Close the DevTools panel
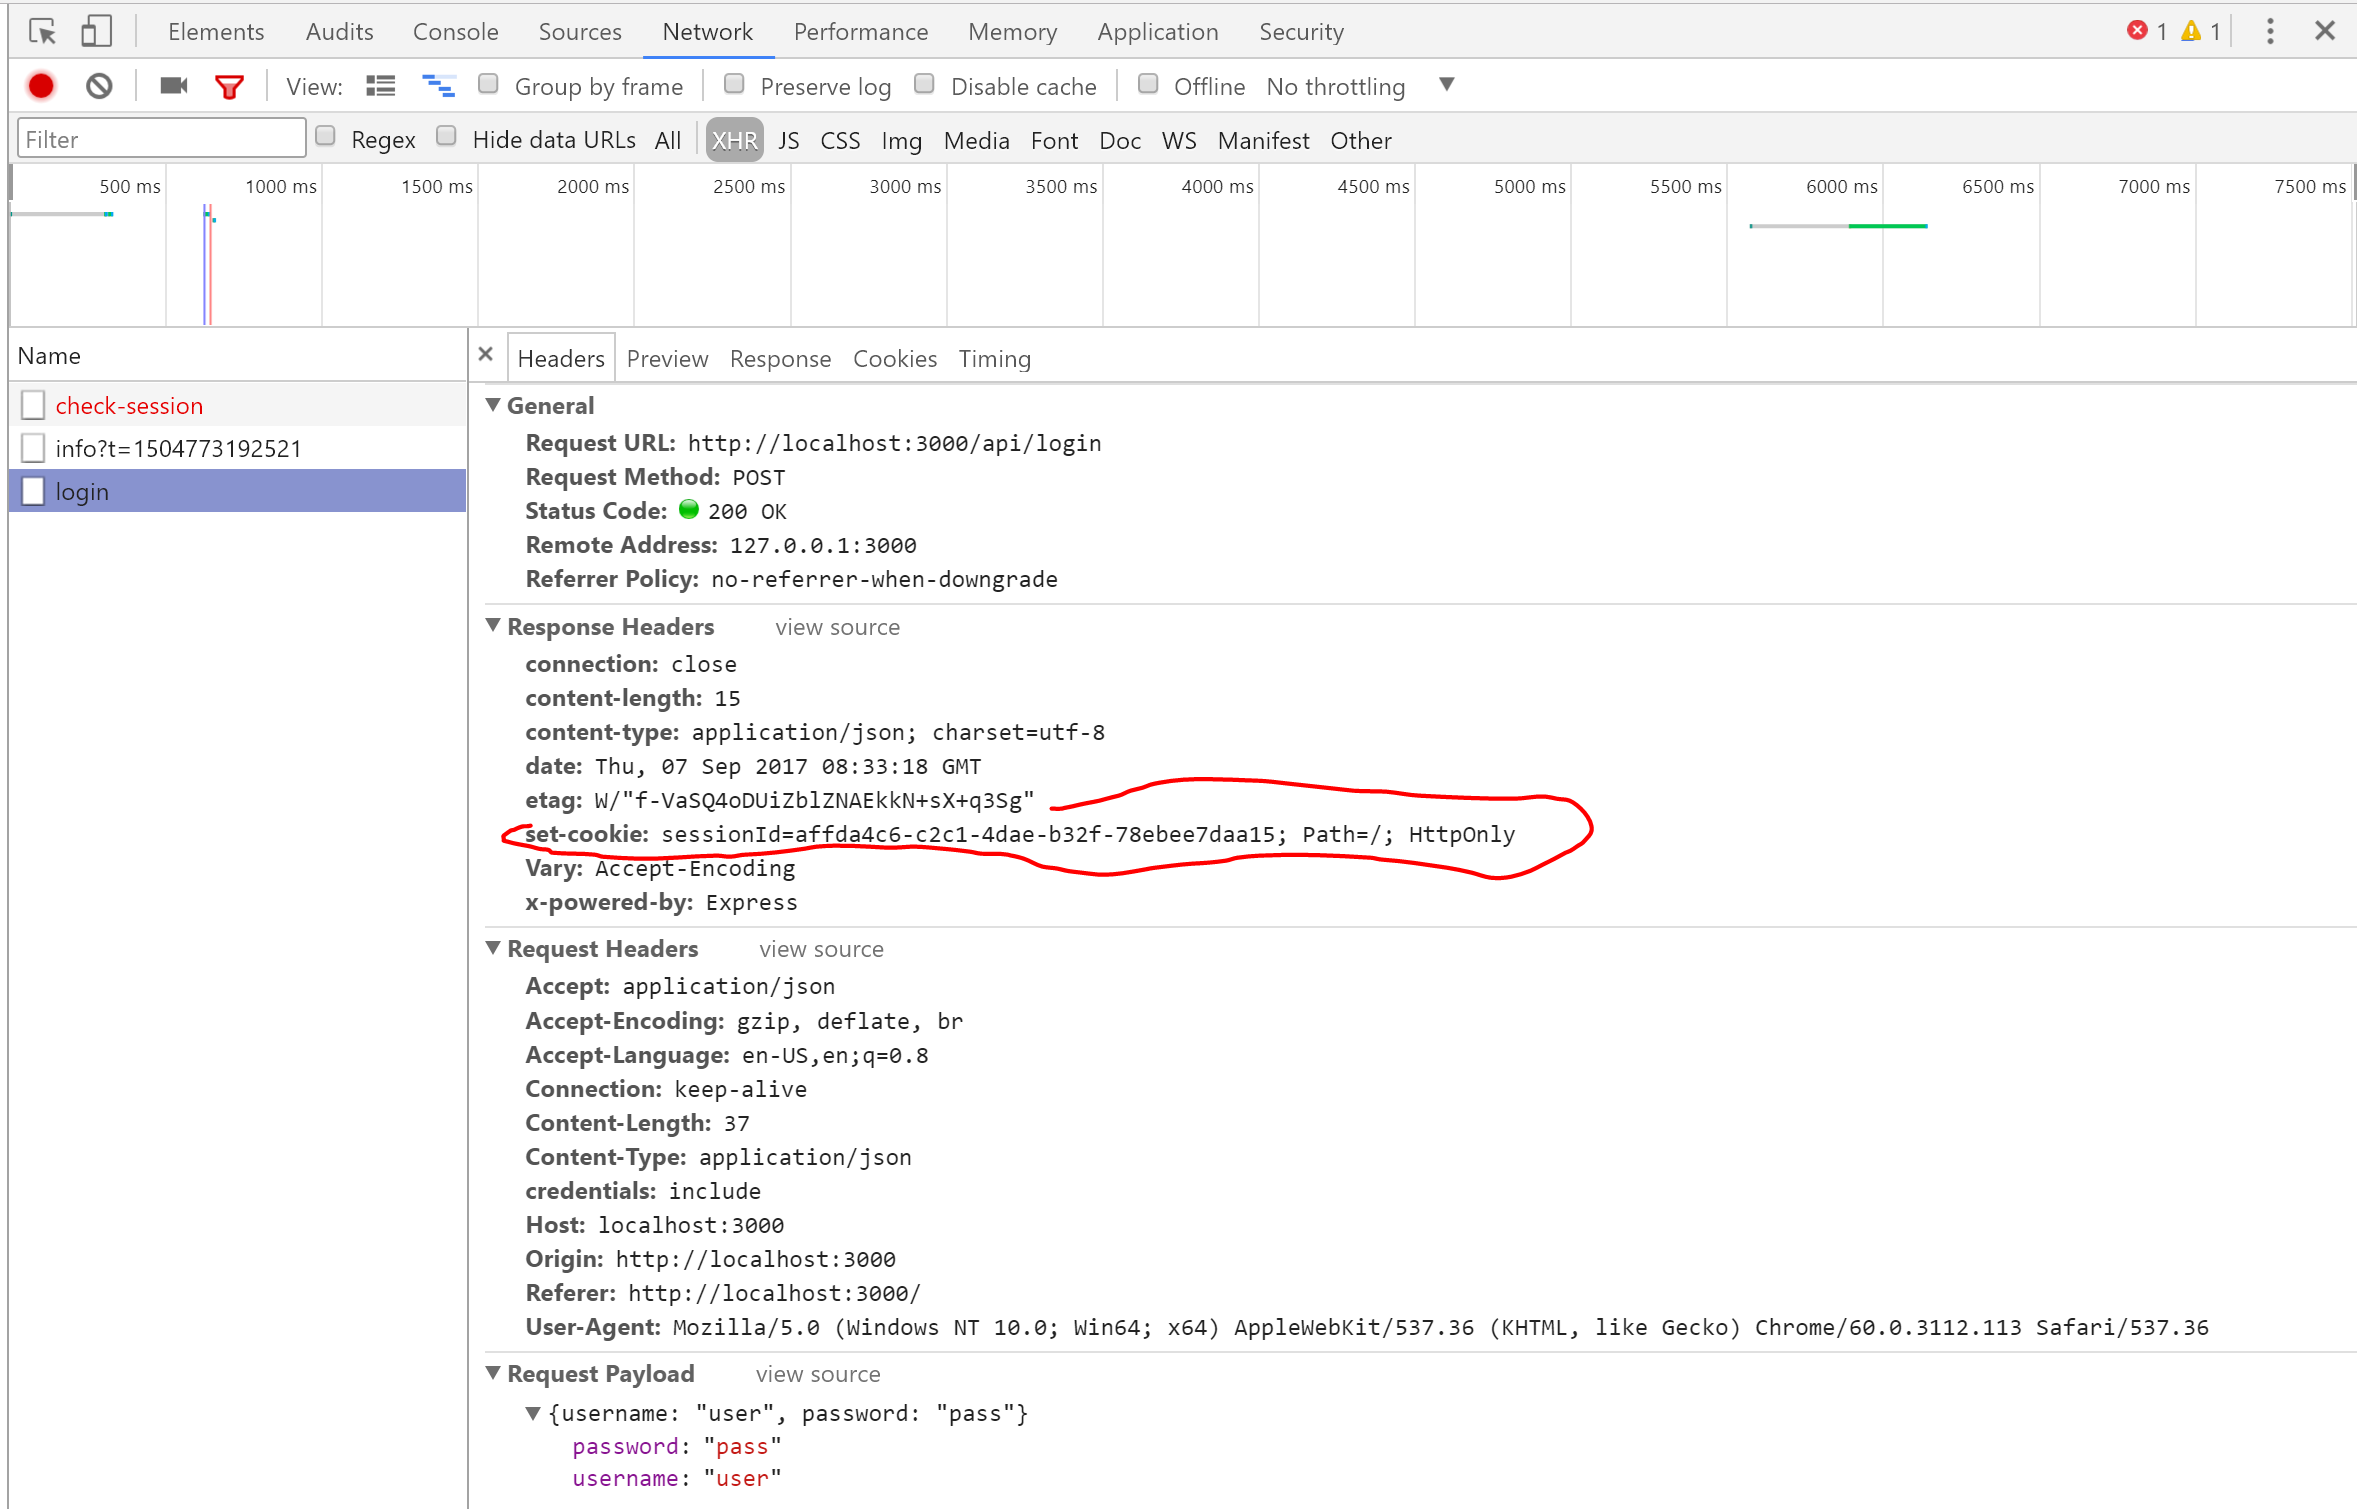 [x=2325, y=31]
